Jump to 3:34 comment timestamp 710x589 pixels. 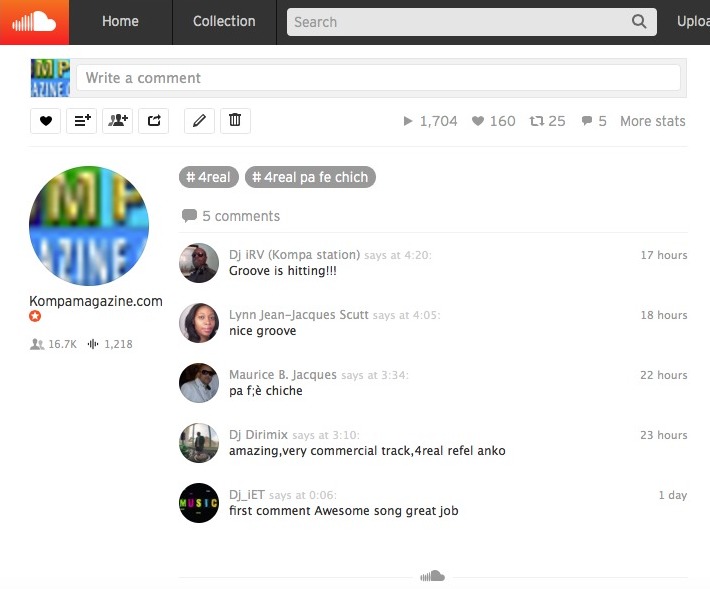tap(394, 375)
